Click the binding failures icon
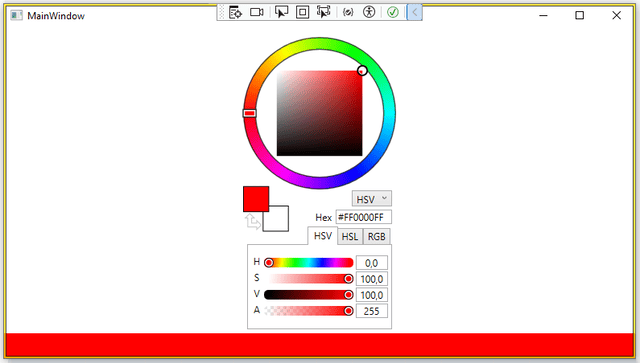 [348, 12]
